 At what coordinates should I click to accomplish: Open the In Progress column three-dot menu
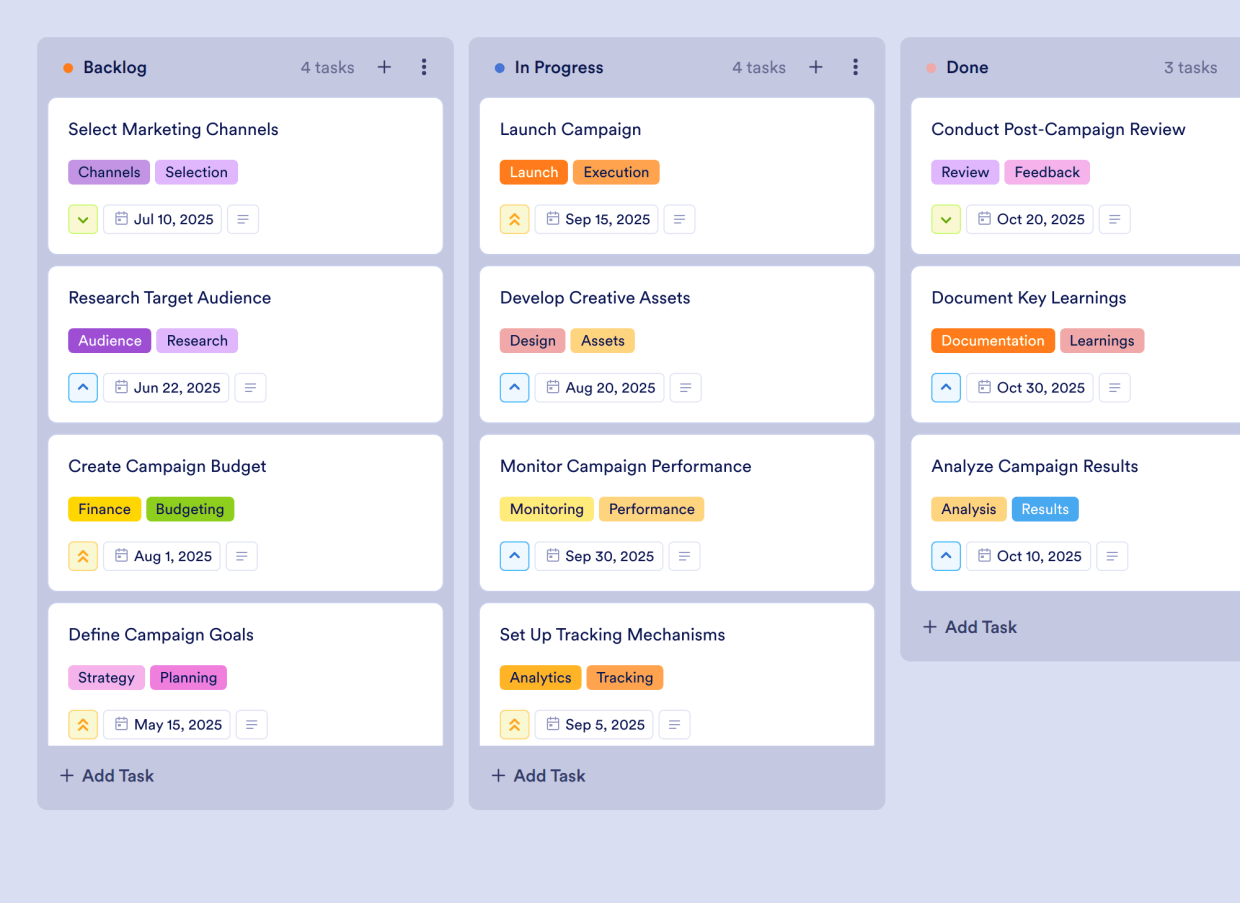click(x=856, y=67)
